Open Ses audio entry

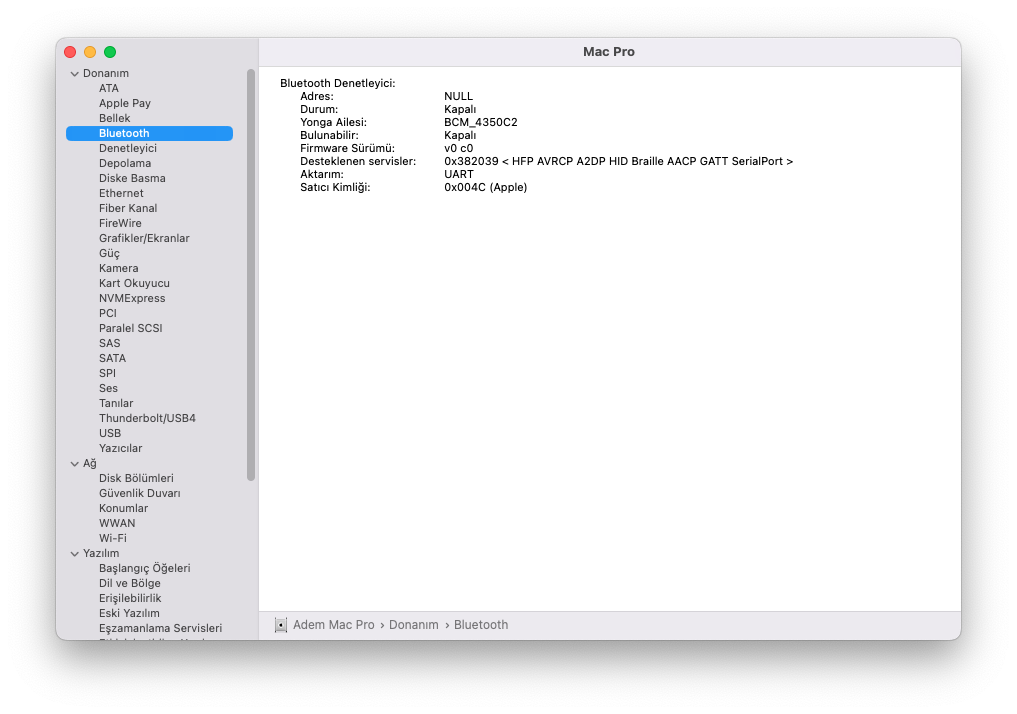(x=108, y=388)
